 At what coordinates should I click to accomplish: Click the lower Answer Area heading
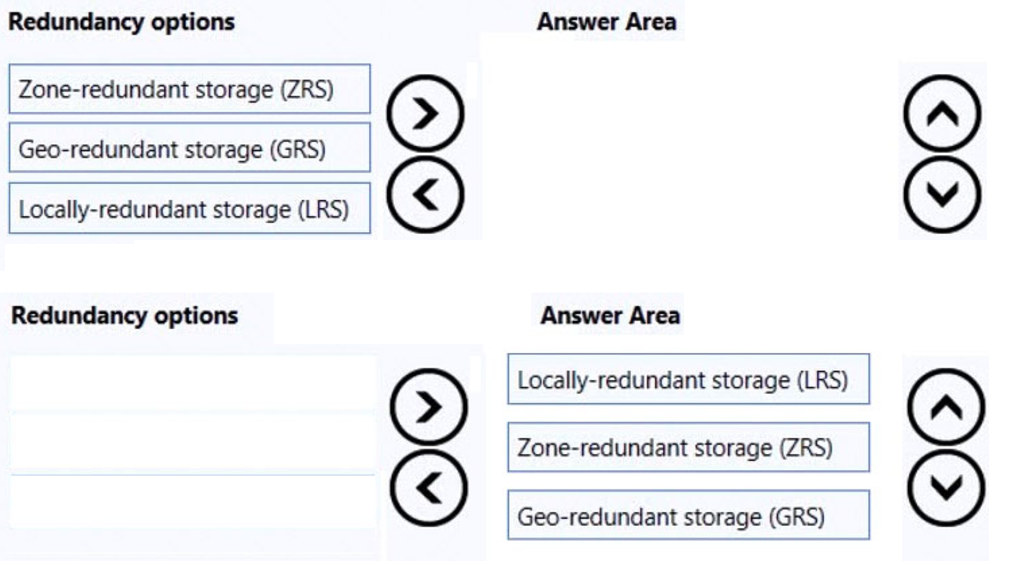(x=610, y=316)
